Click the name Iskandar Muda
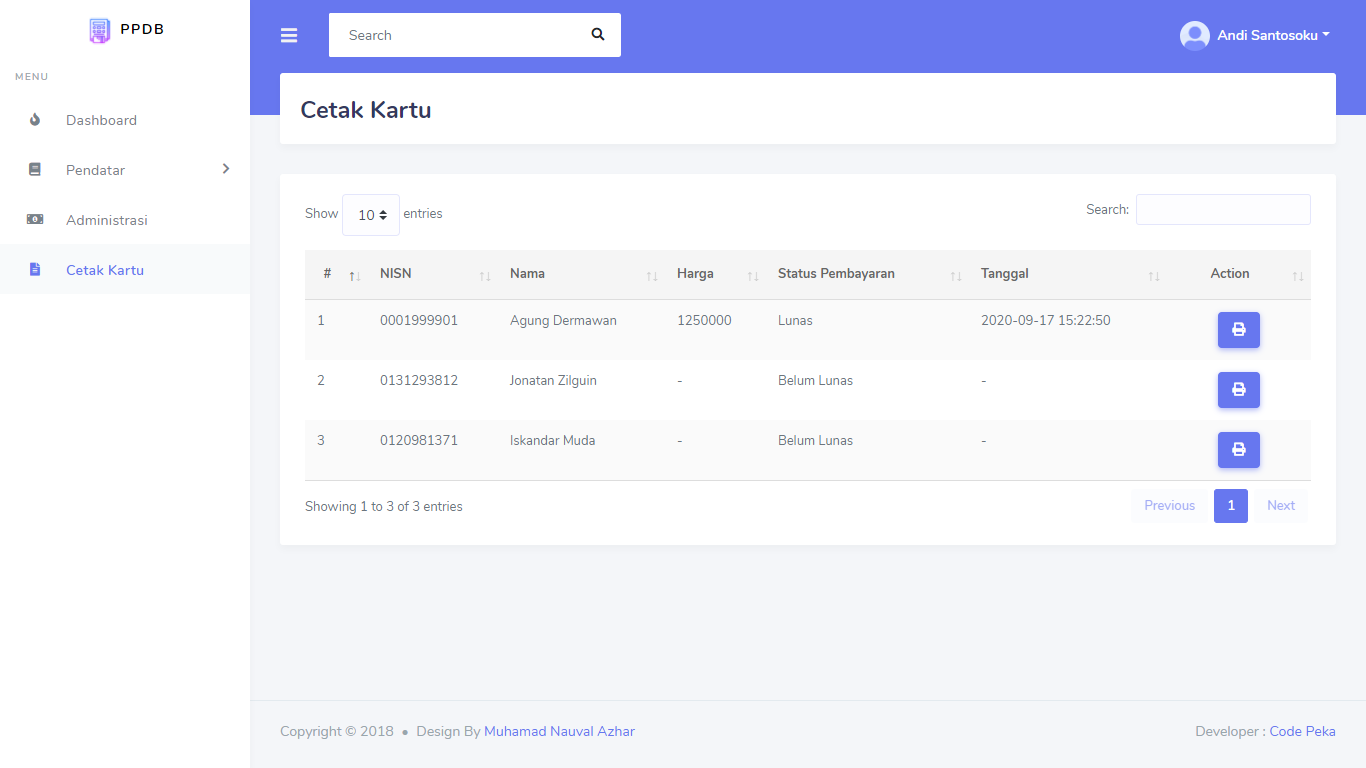Image resolution: width=1366 pixels, height=768 pixels. click(x=552, y=441)
